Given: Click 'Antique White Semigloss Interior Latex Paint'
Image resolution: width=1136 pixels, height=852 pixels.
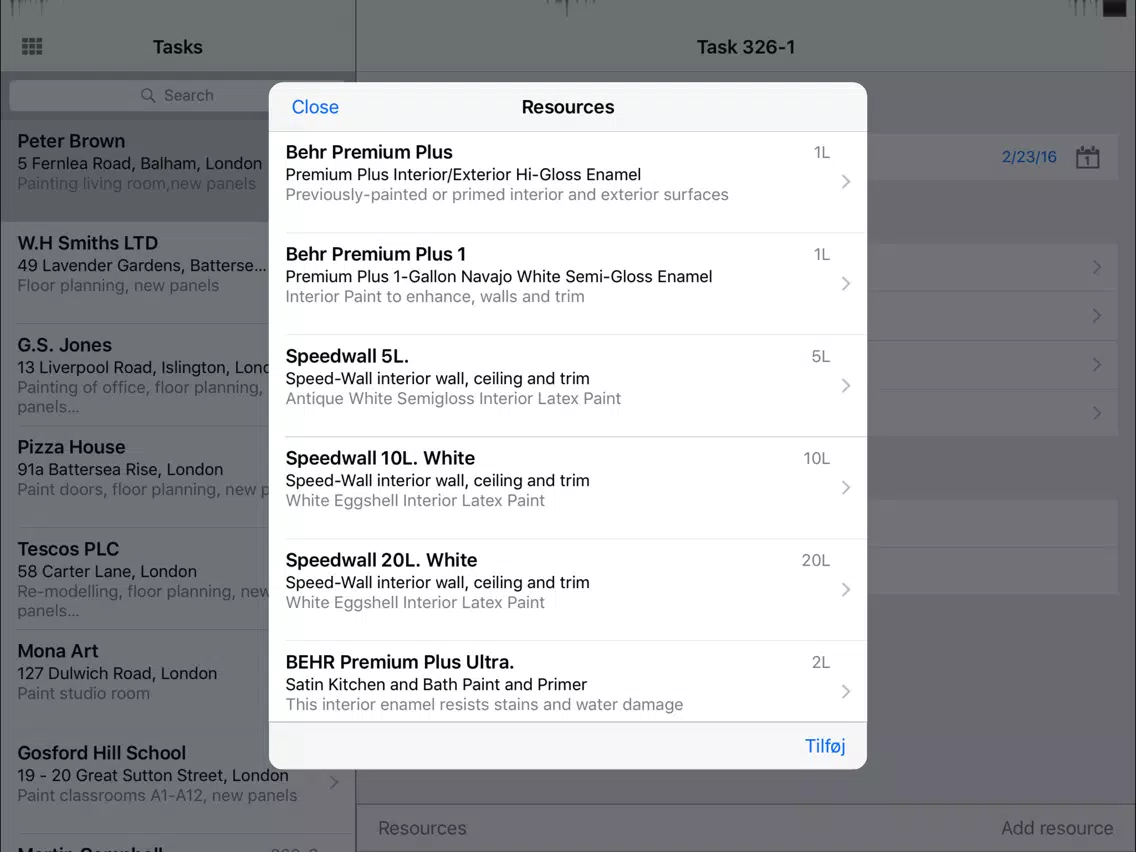Looking at the screenshot, I should point(453,398).
